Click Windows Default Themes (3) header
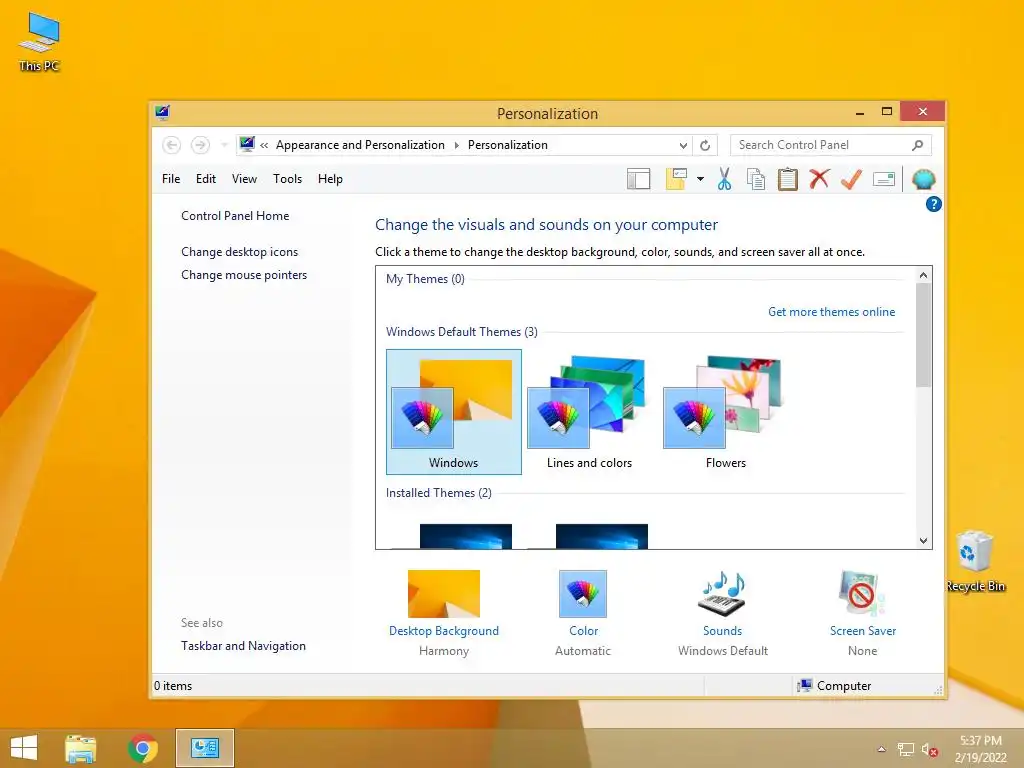1024x768 pixels. pyautogui.click(x=462, y=332)
